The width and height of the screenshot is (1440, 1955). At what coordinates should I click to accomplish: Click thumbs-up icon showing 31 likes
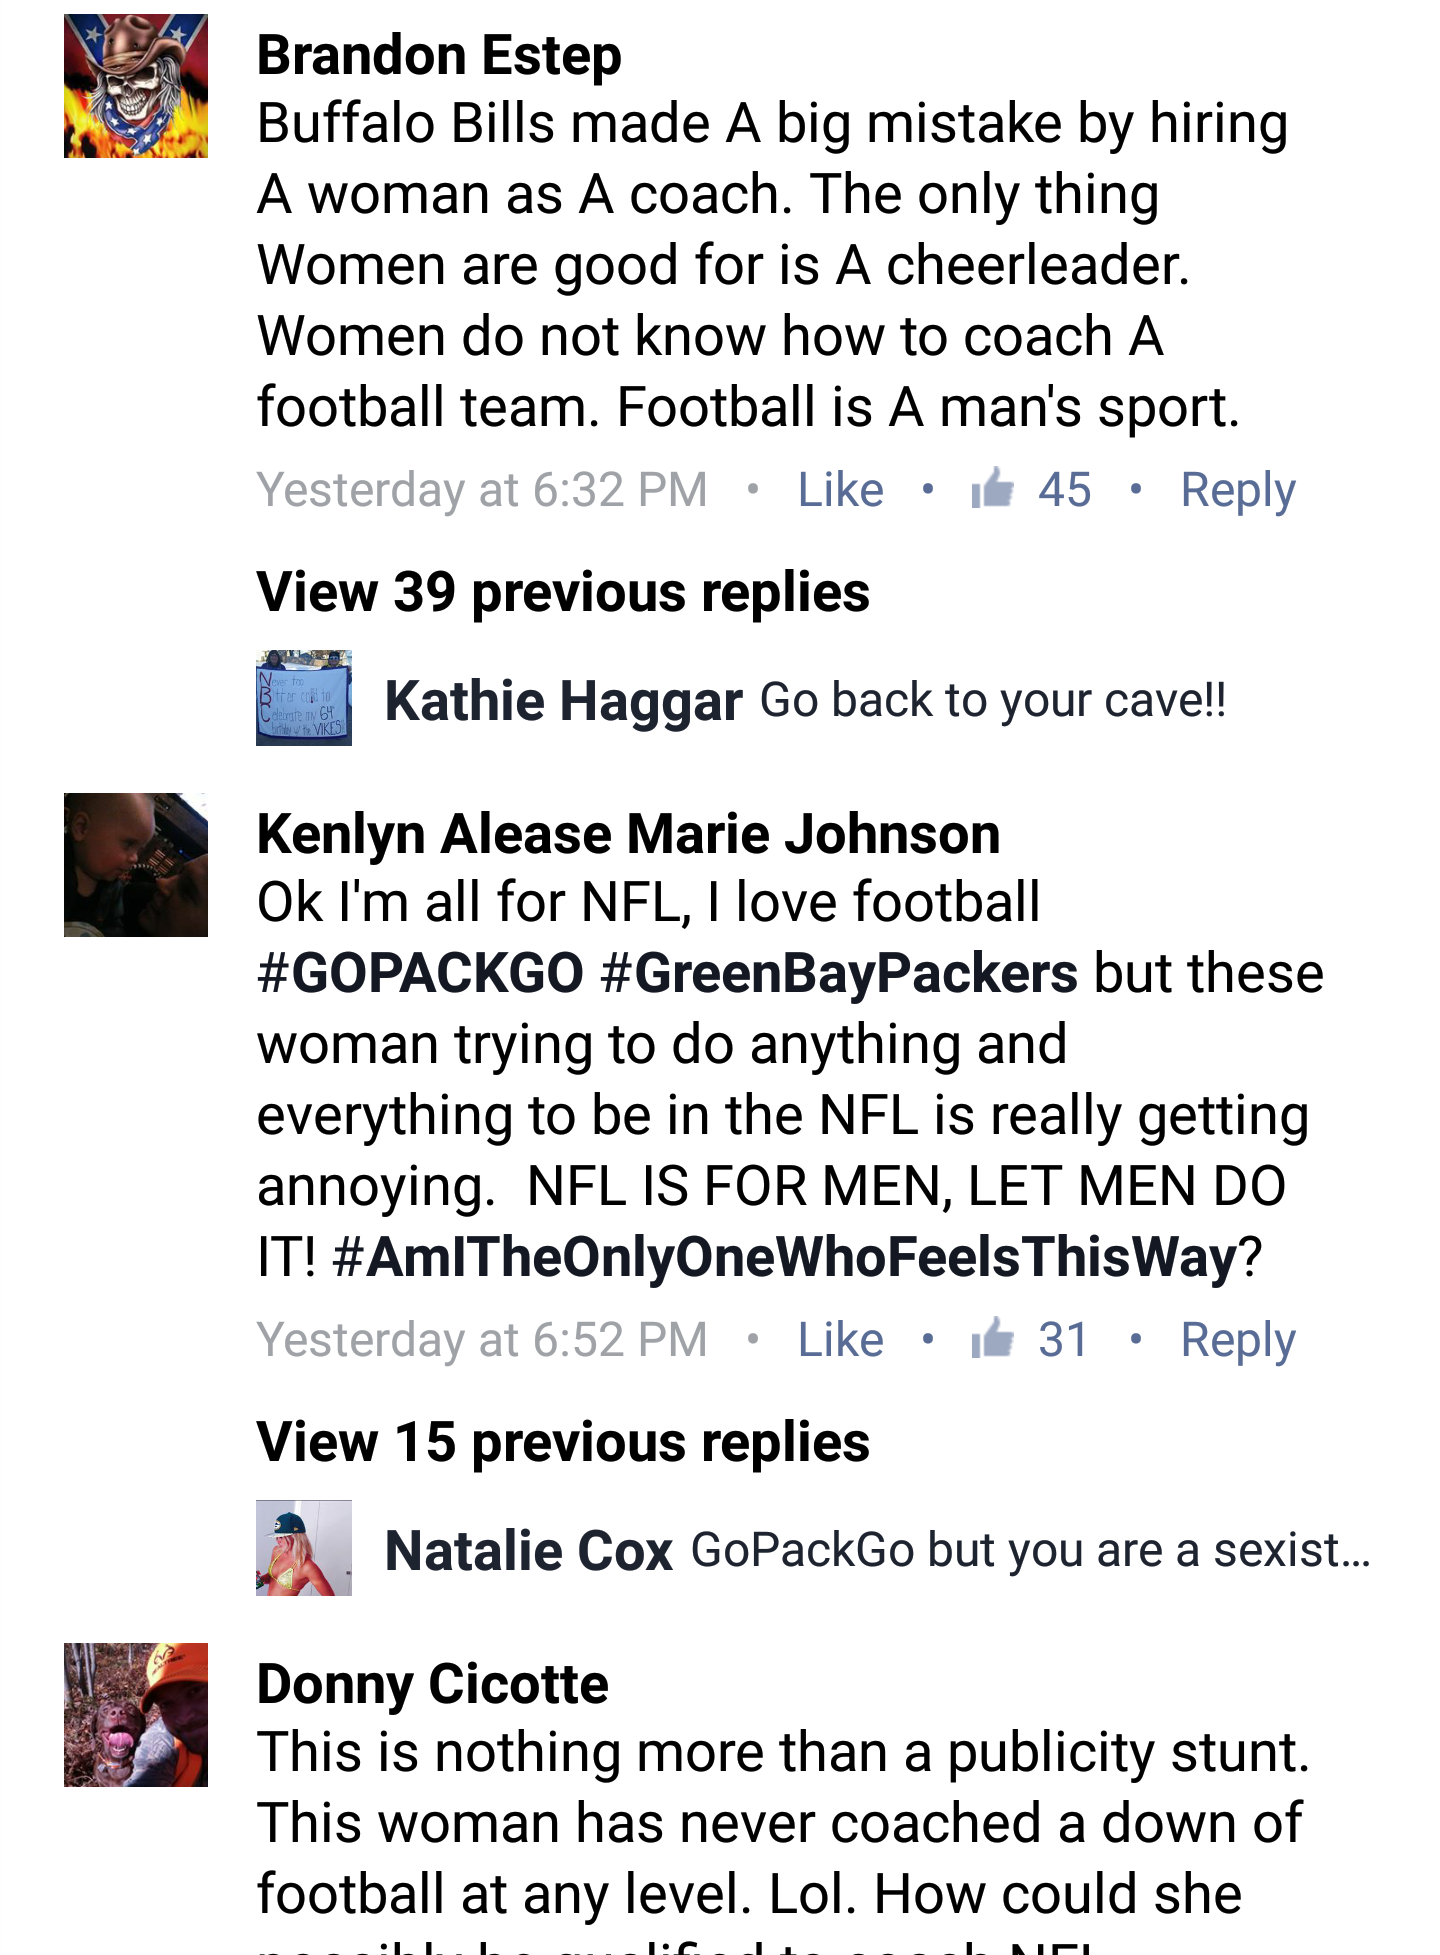(x=993, y=1339)
